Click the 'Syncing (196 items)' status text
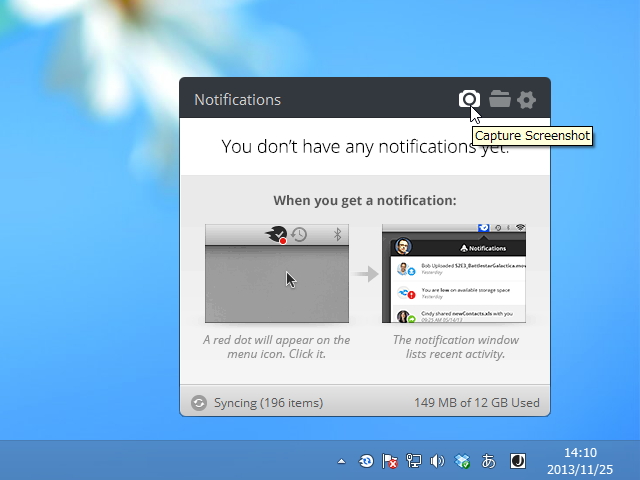Image resolution: width=640 pixels, height=480 pixels. [268, 403]
